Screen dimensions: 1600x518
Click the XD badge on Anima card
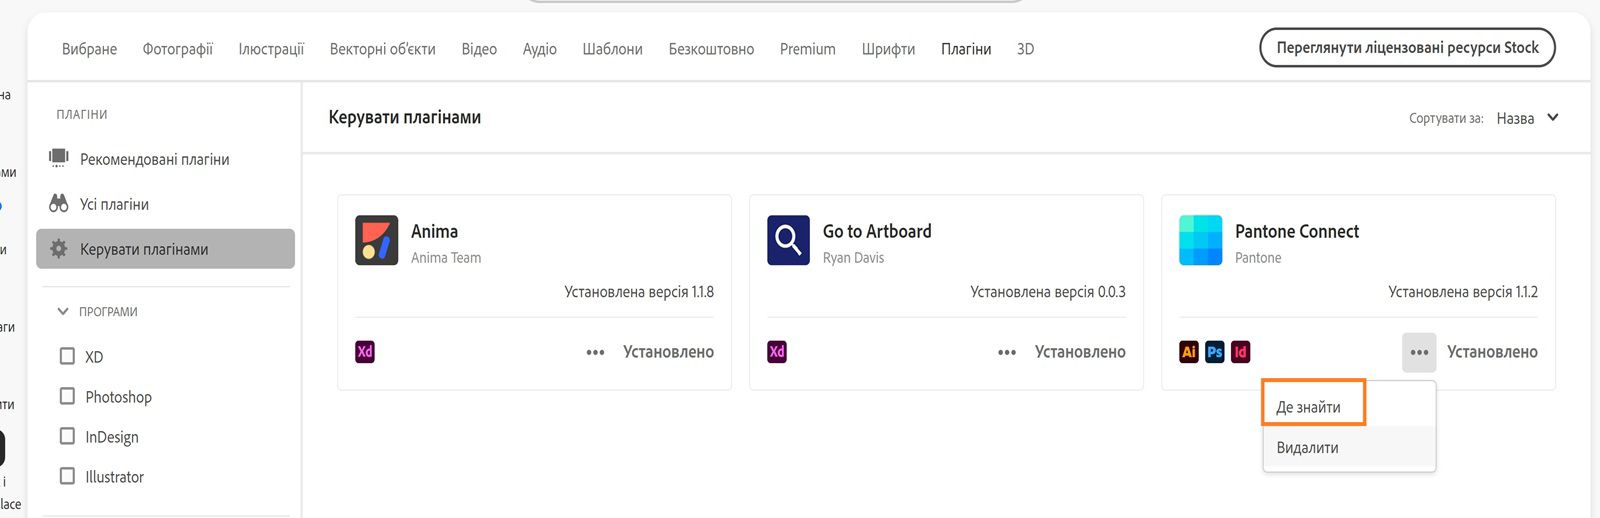point(365,352)
